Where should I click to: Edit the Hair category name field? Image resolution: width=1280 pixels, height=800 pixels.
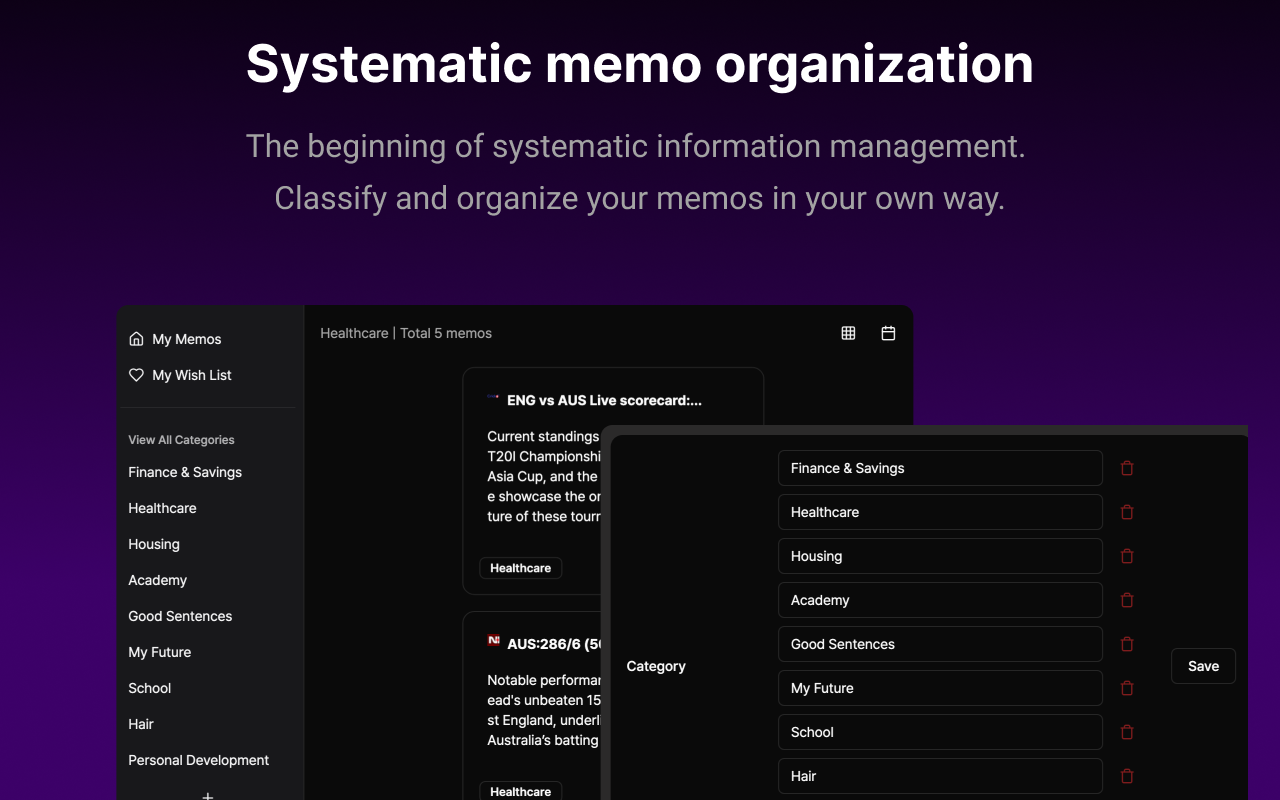pyautogui.click(x=940, y=776)
